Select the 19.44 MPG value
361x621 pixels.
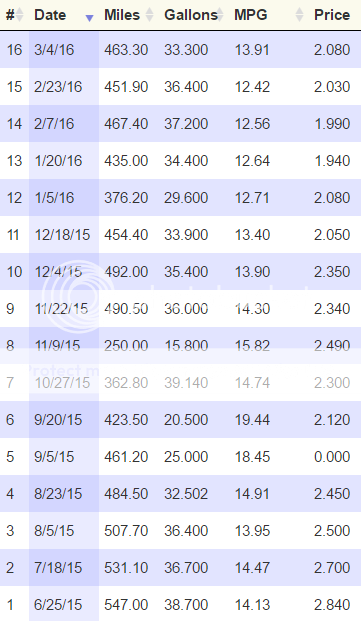(x=252, y=420)
